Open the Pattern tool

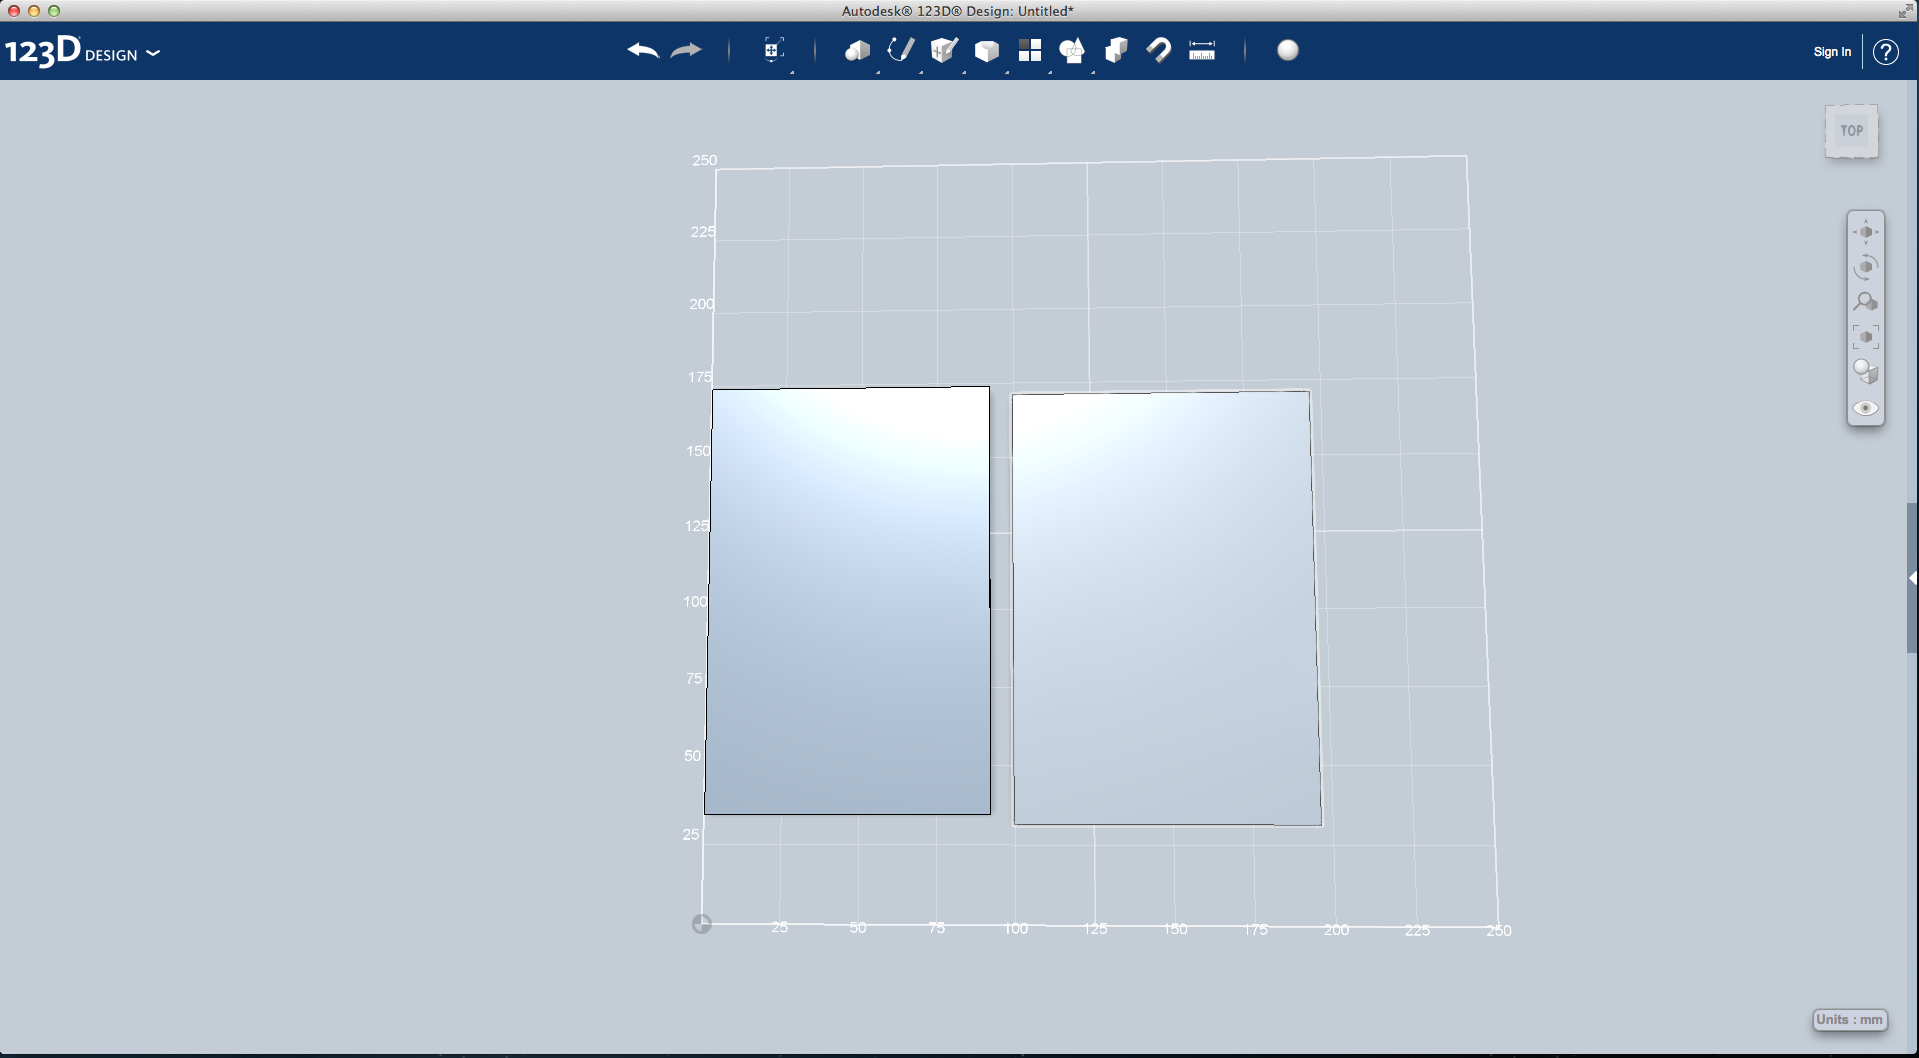pos(1030,50)
